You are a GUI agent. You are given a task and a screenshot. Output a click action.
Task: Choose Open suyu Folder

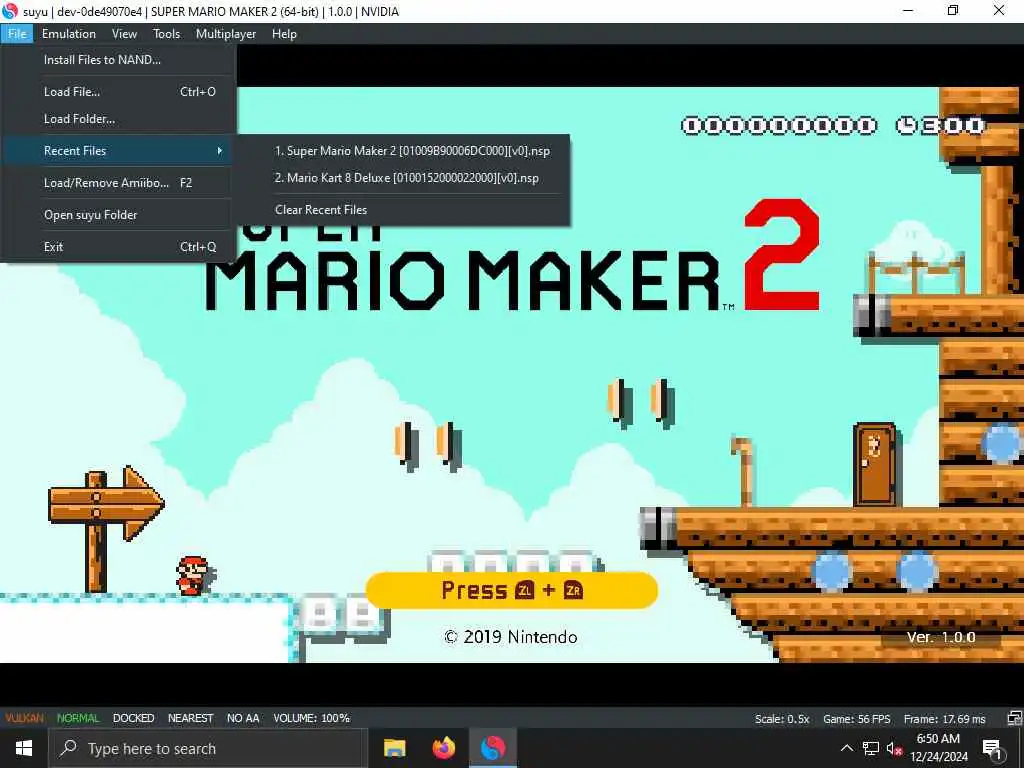[x=118, y=215]
